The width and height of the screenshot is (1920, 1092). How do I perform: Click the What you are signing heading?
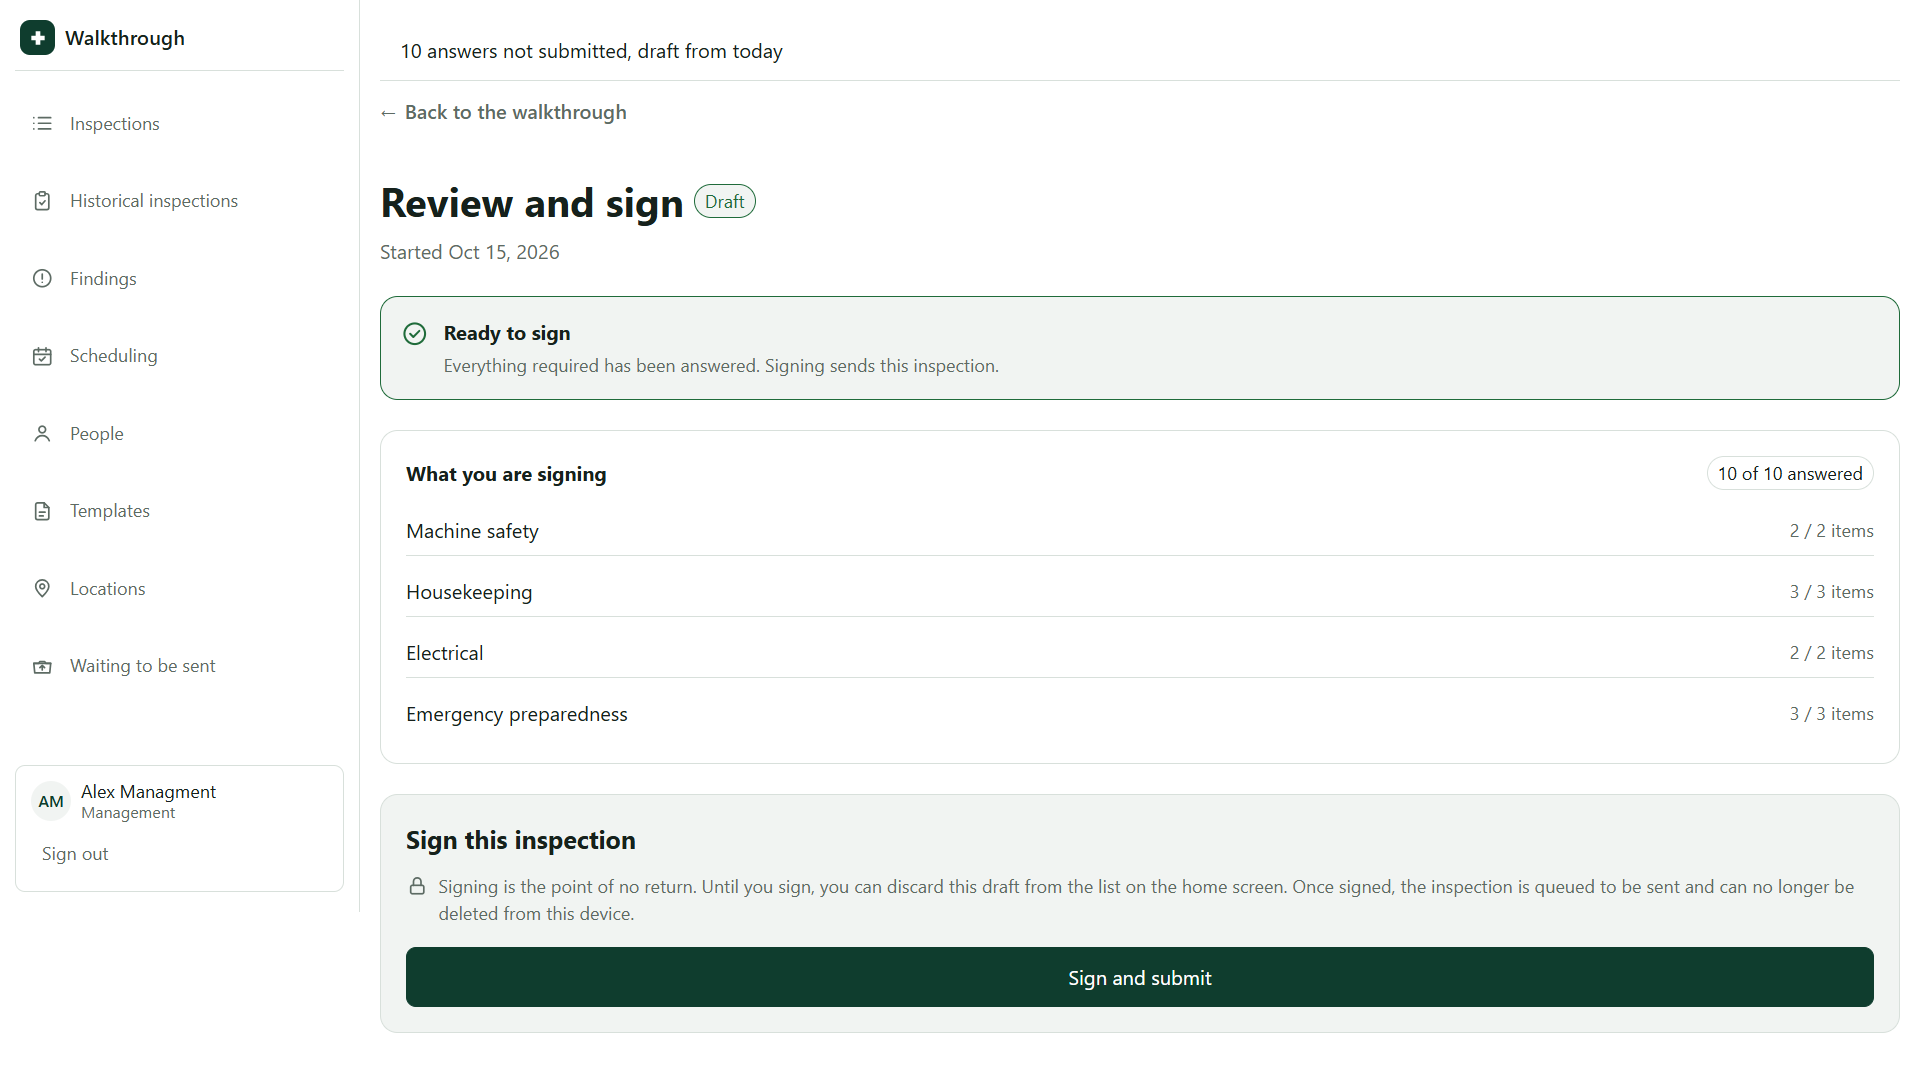(506, 474)
